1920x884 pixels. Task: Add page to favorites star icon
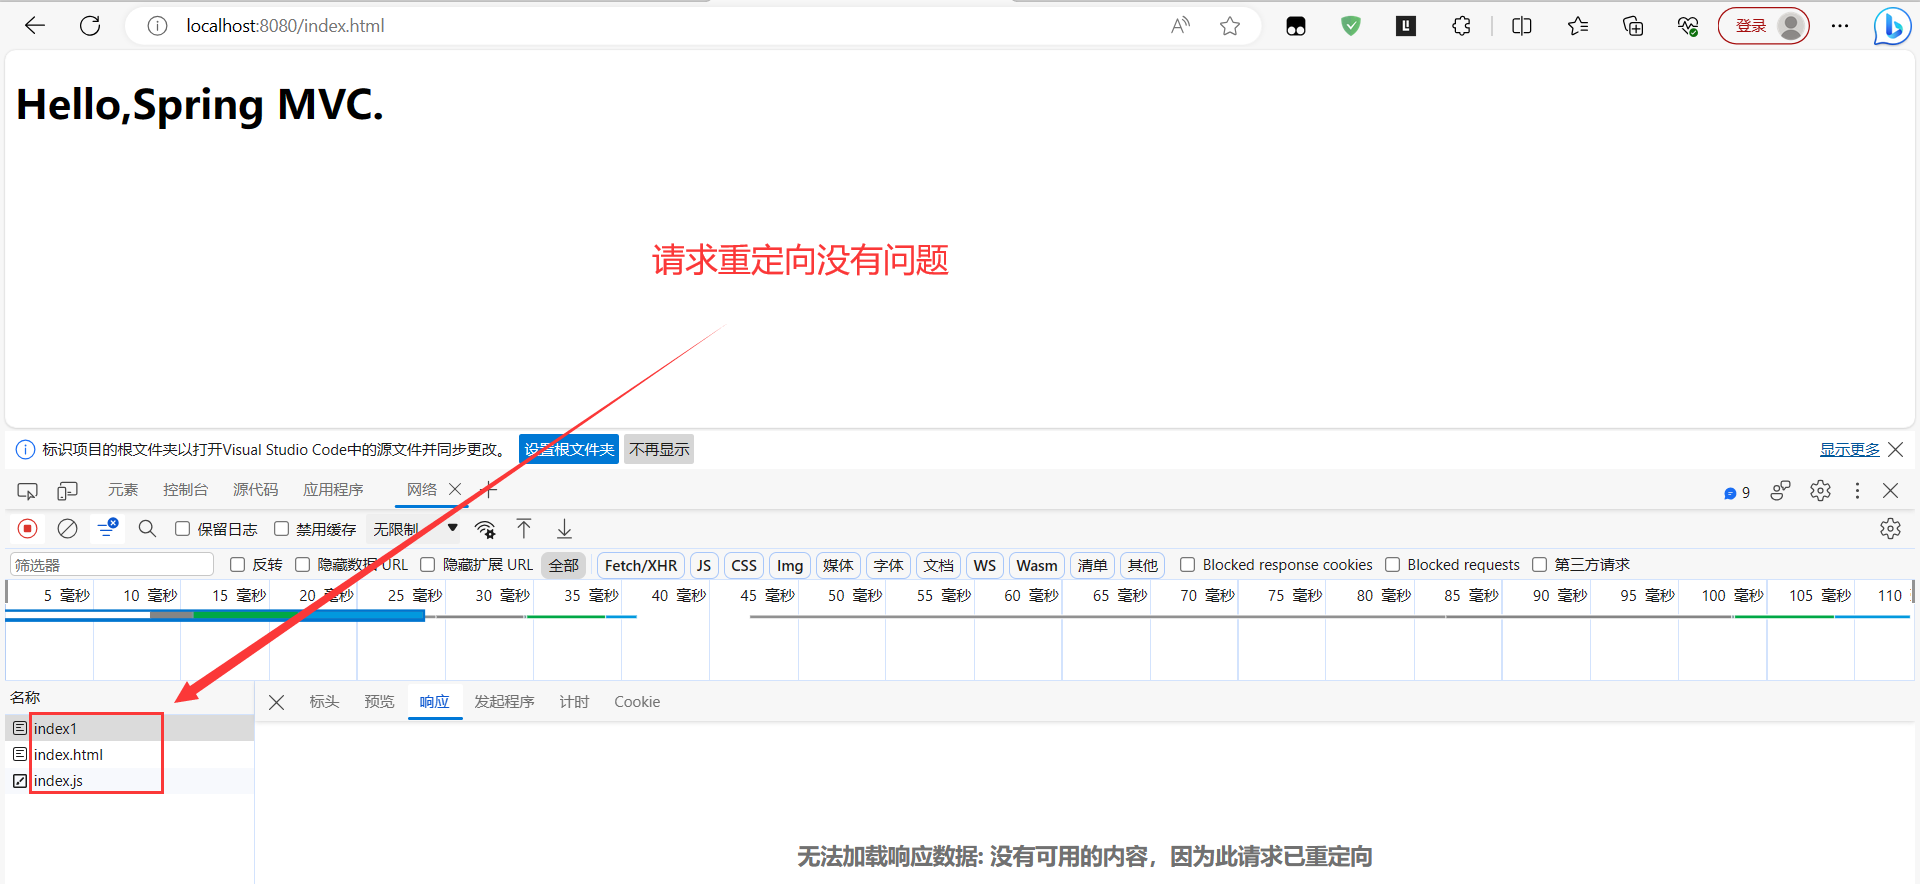(1230, 26)
